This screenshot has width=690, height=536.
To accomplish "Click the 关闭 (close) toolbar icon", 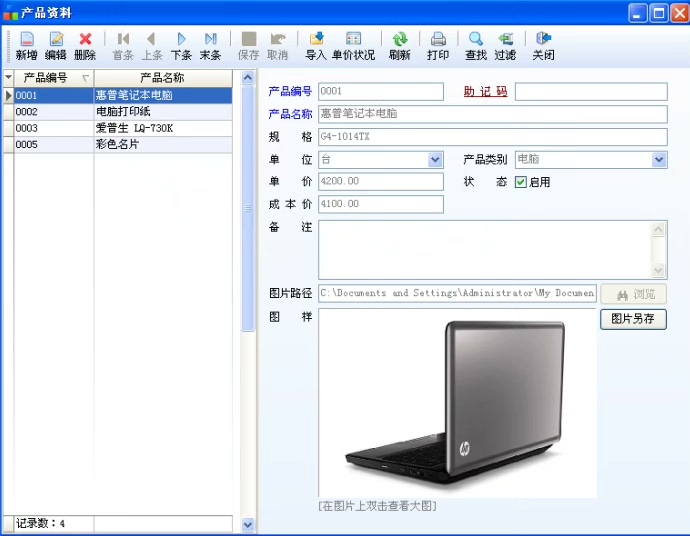I will click(x=543, y=45).
